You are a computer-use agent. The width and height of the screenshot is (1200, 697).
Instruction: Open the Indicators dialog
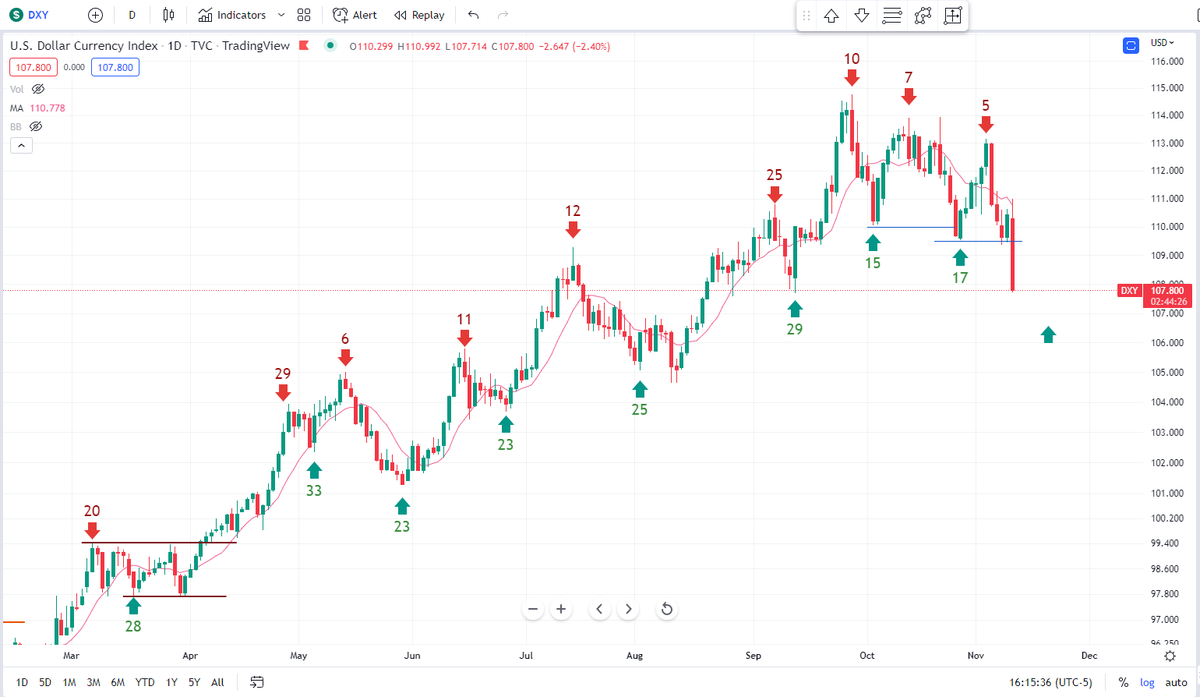click(232, 15)
